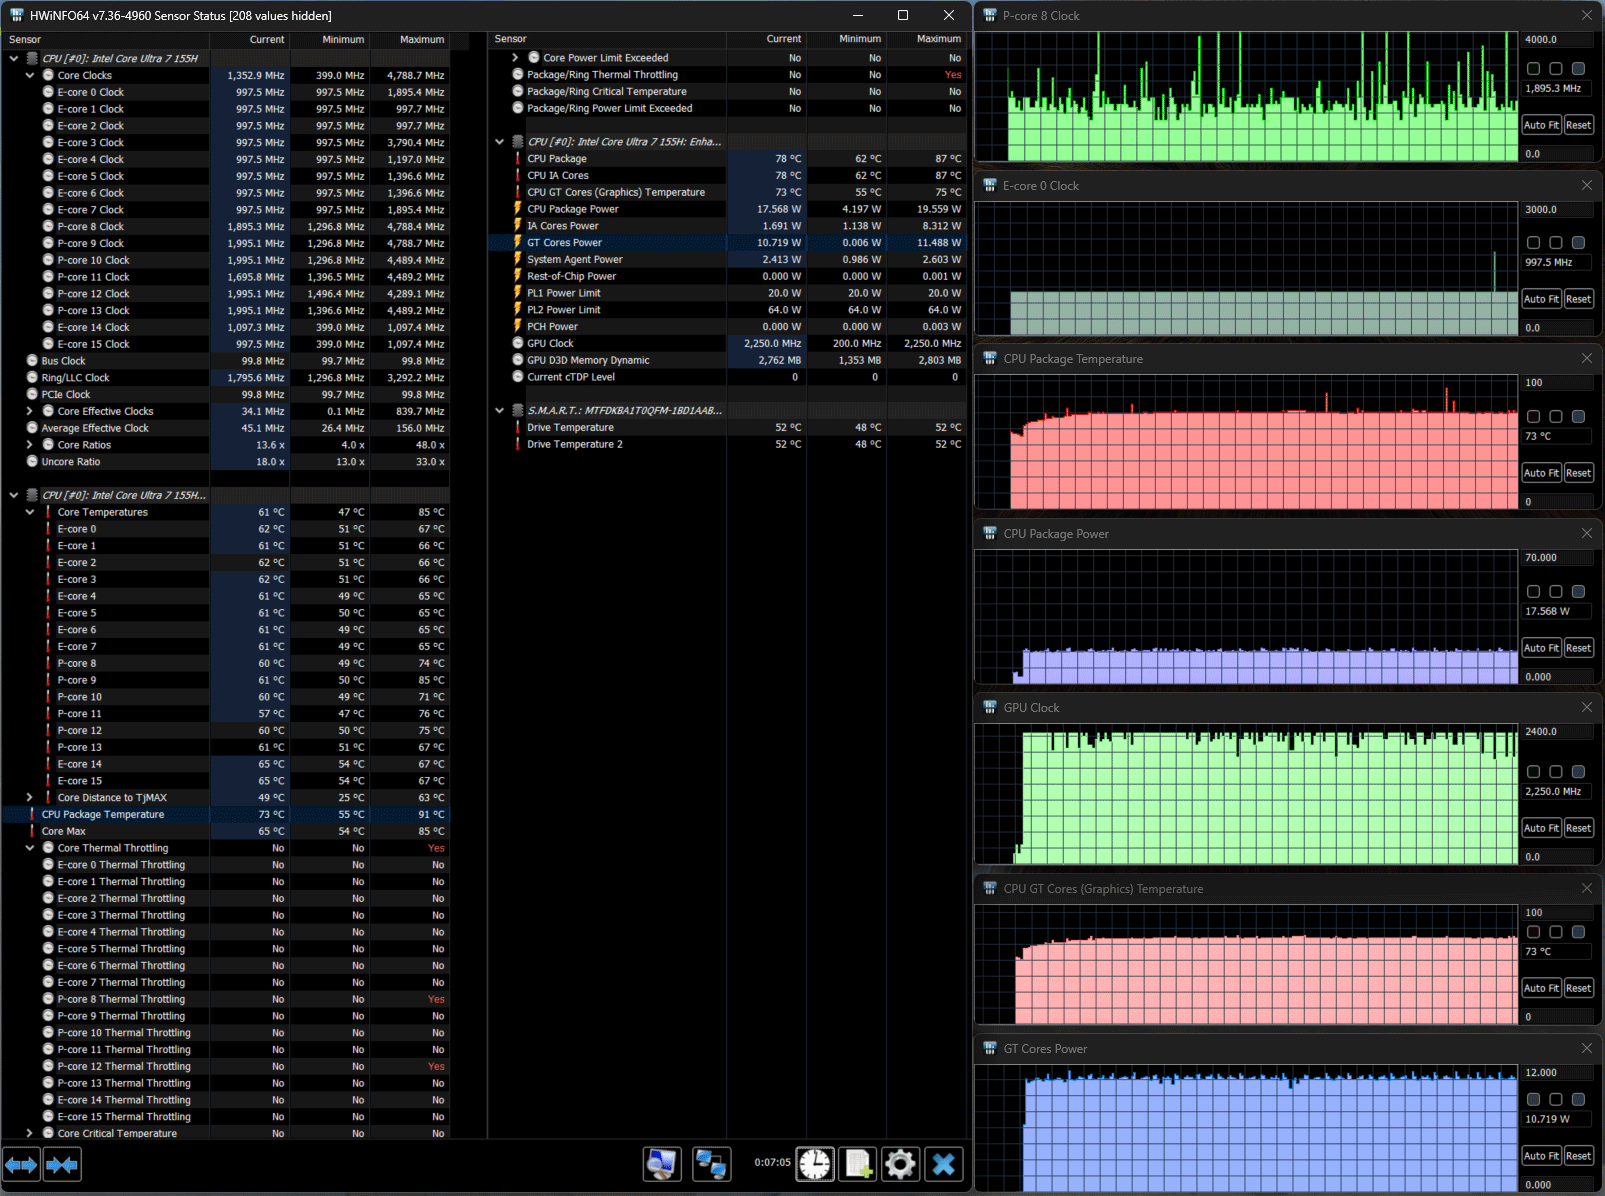Viewport: 1605px width, 1196px height.
Task: Click the lightning icon beside GT Cores Power row
Action: coord(518,242)
